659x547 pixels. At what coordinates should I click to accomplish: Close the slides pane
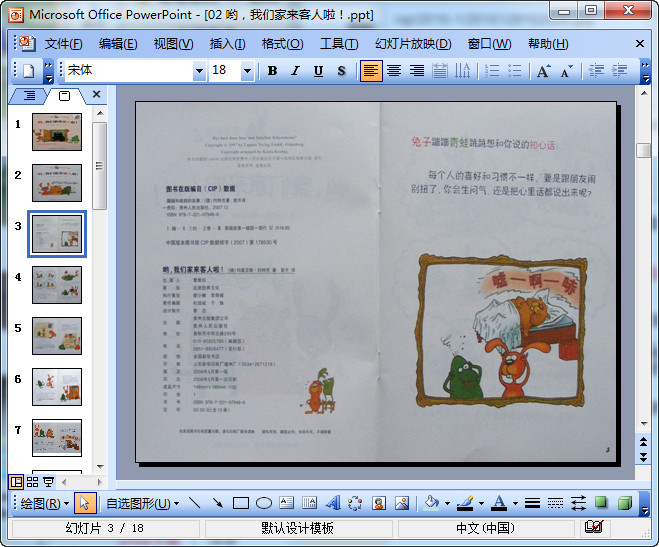coord(96,94)
